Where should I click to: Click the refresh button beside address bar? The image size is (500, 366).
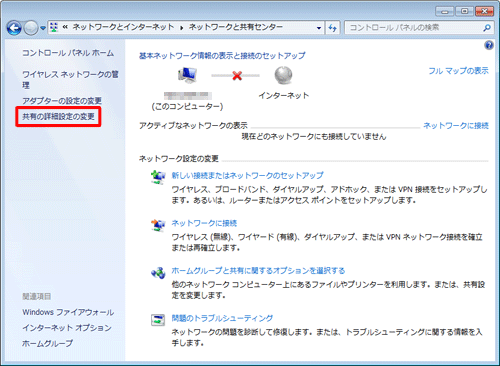[332, 28]
